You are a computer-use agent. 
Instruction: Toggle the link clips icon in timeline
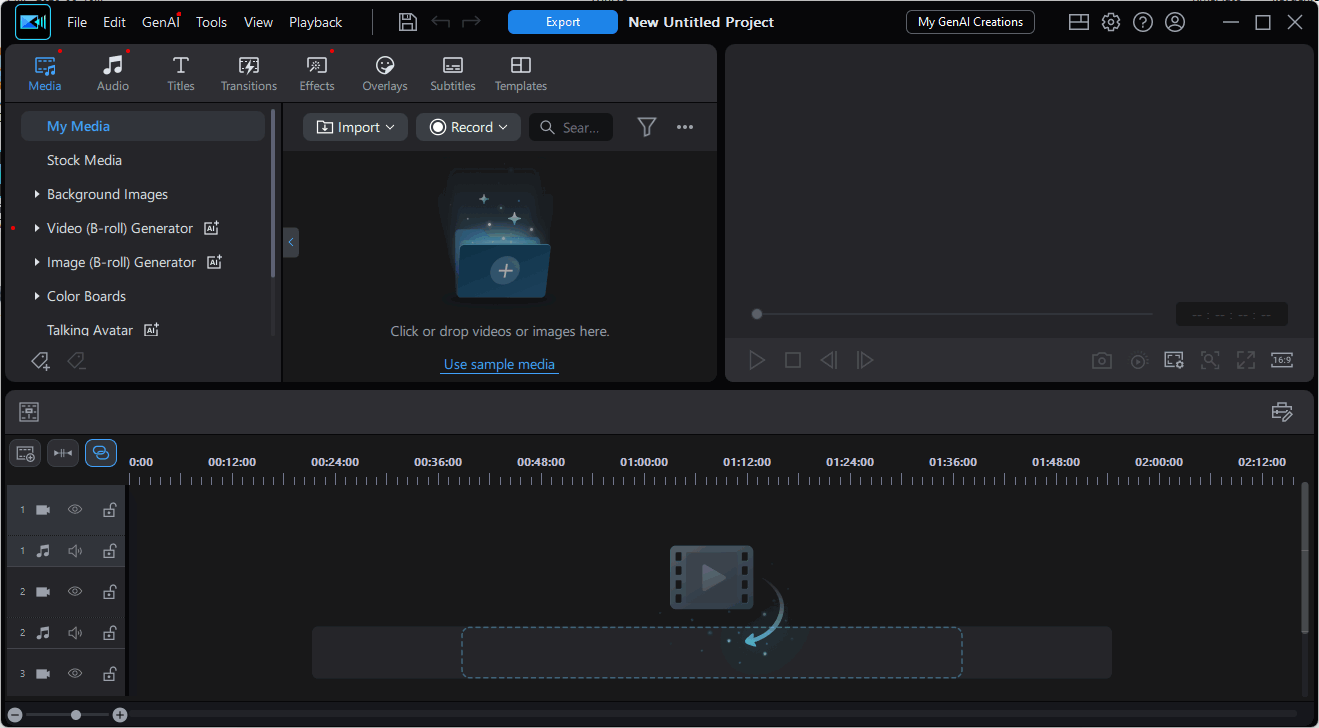pos(101,453)
